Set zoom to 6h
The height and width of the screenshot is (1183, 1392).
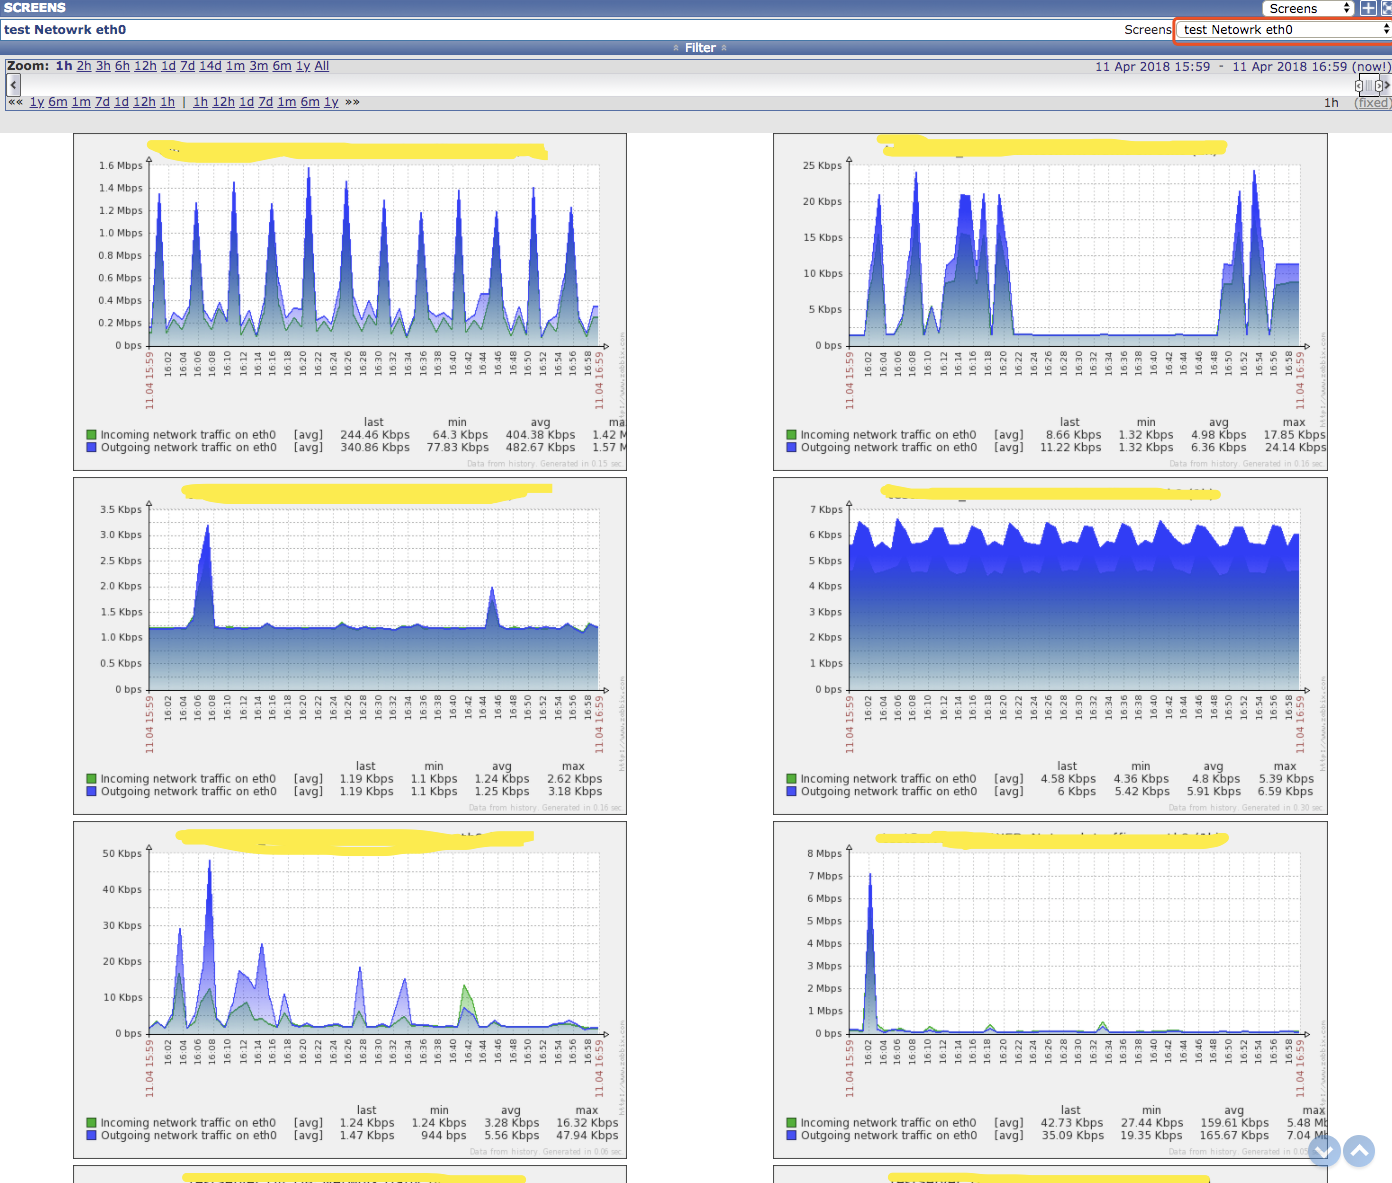tap(122, 66)
